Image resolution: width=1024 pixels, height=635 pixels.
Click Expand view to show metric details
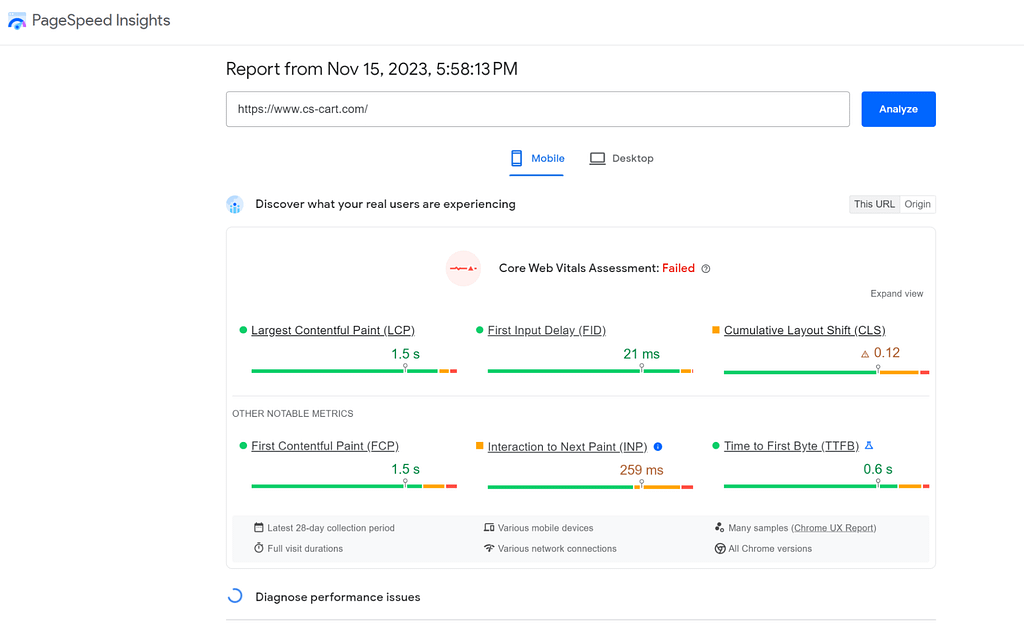coord(896,293)
